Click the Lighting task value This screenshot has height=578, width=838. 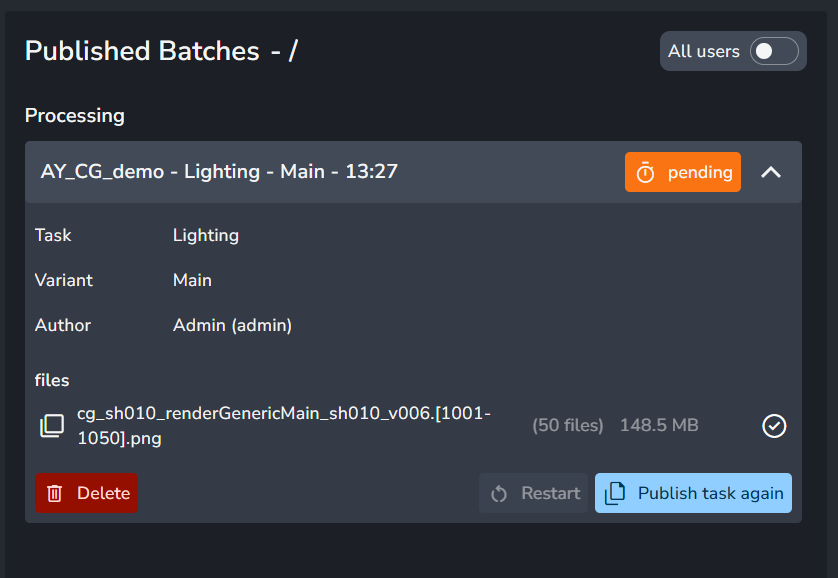[205, 235]
